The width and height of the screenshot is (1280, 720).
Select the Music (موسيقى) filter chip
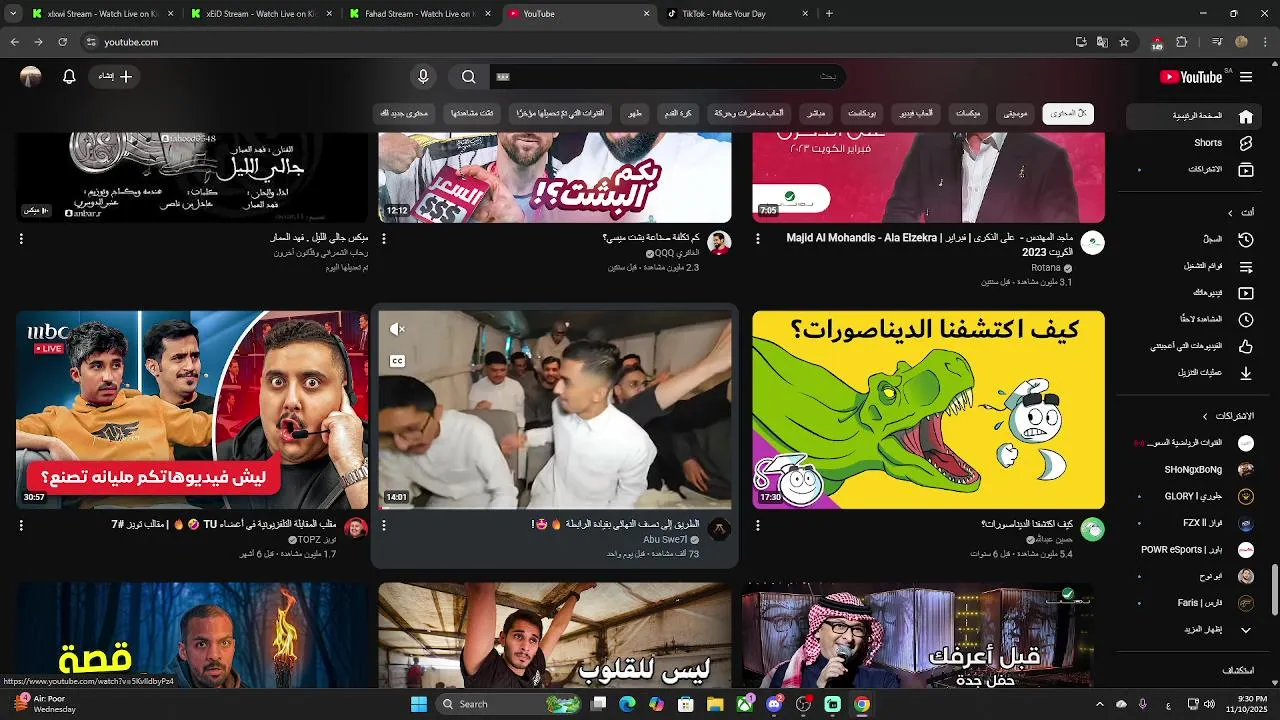pyautogui.click(x=1015, y=113)
